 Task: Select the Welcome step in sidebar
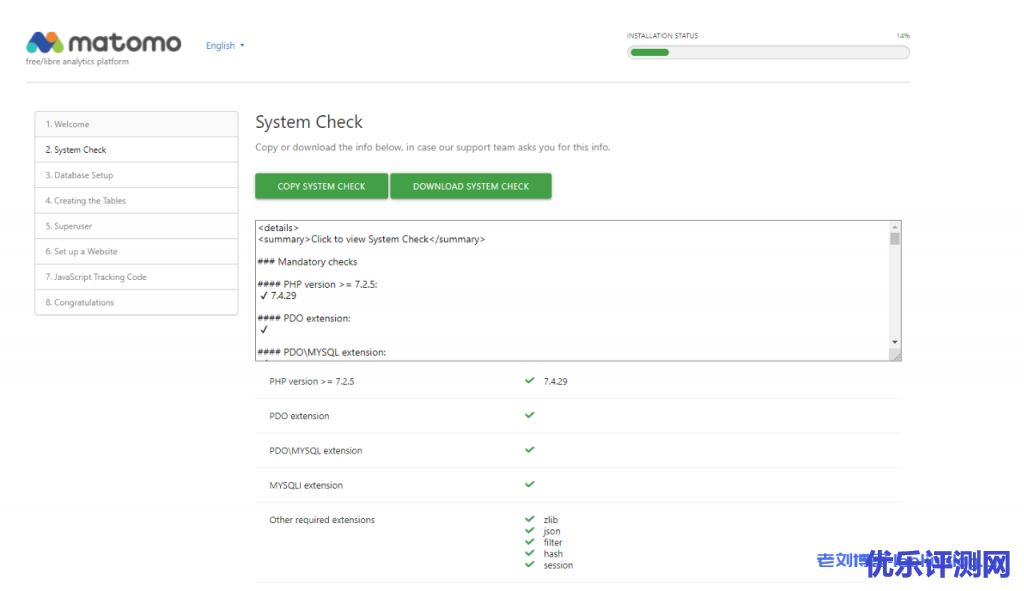click(x=136, y=124)
